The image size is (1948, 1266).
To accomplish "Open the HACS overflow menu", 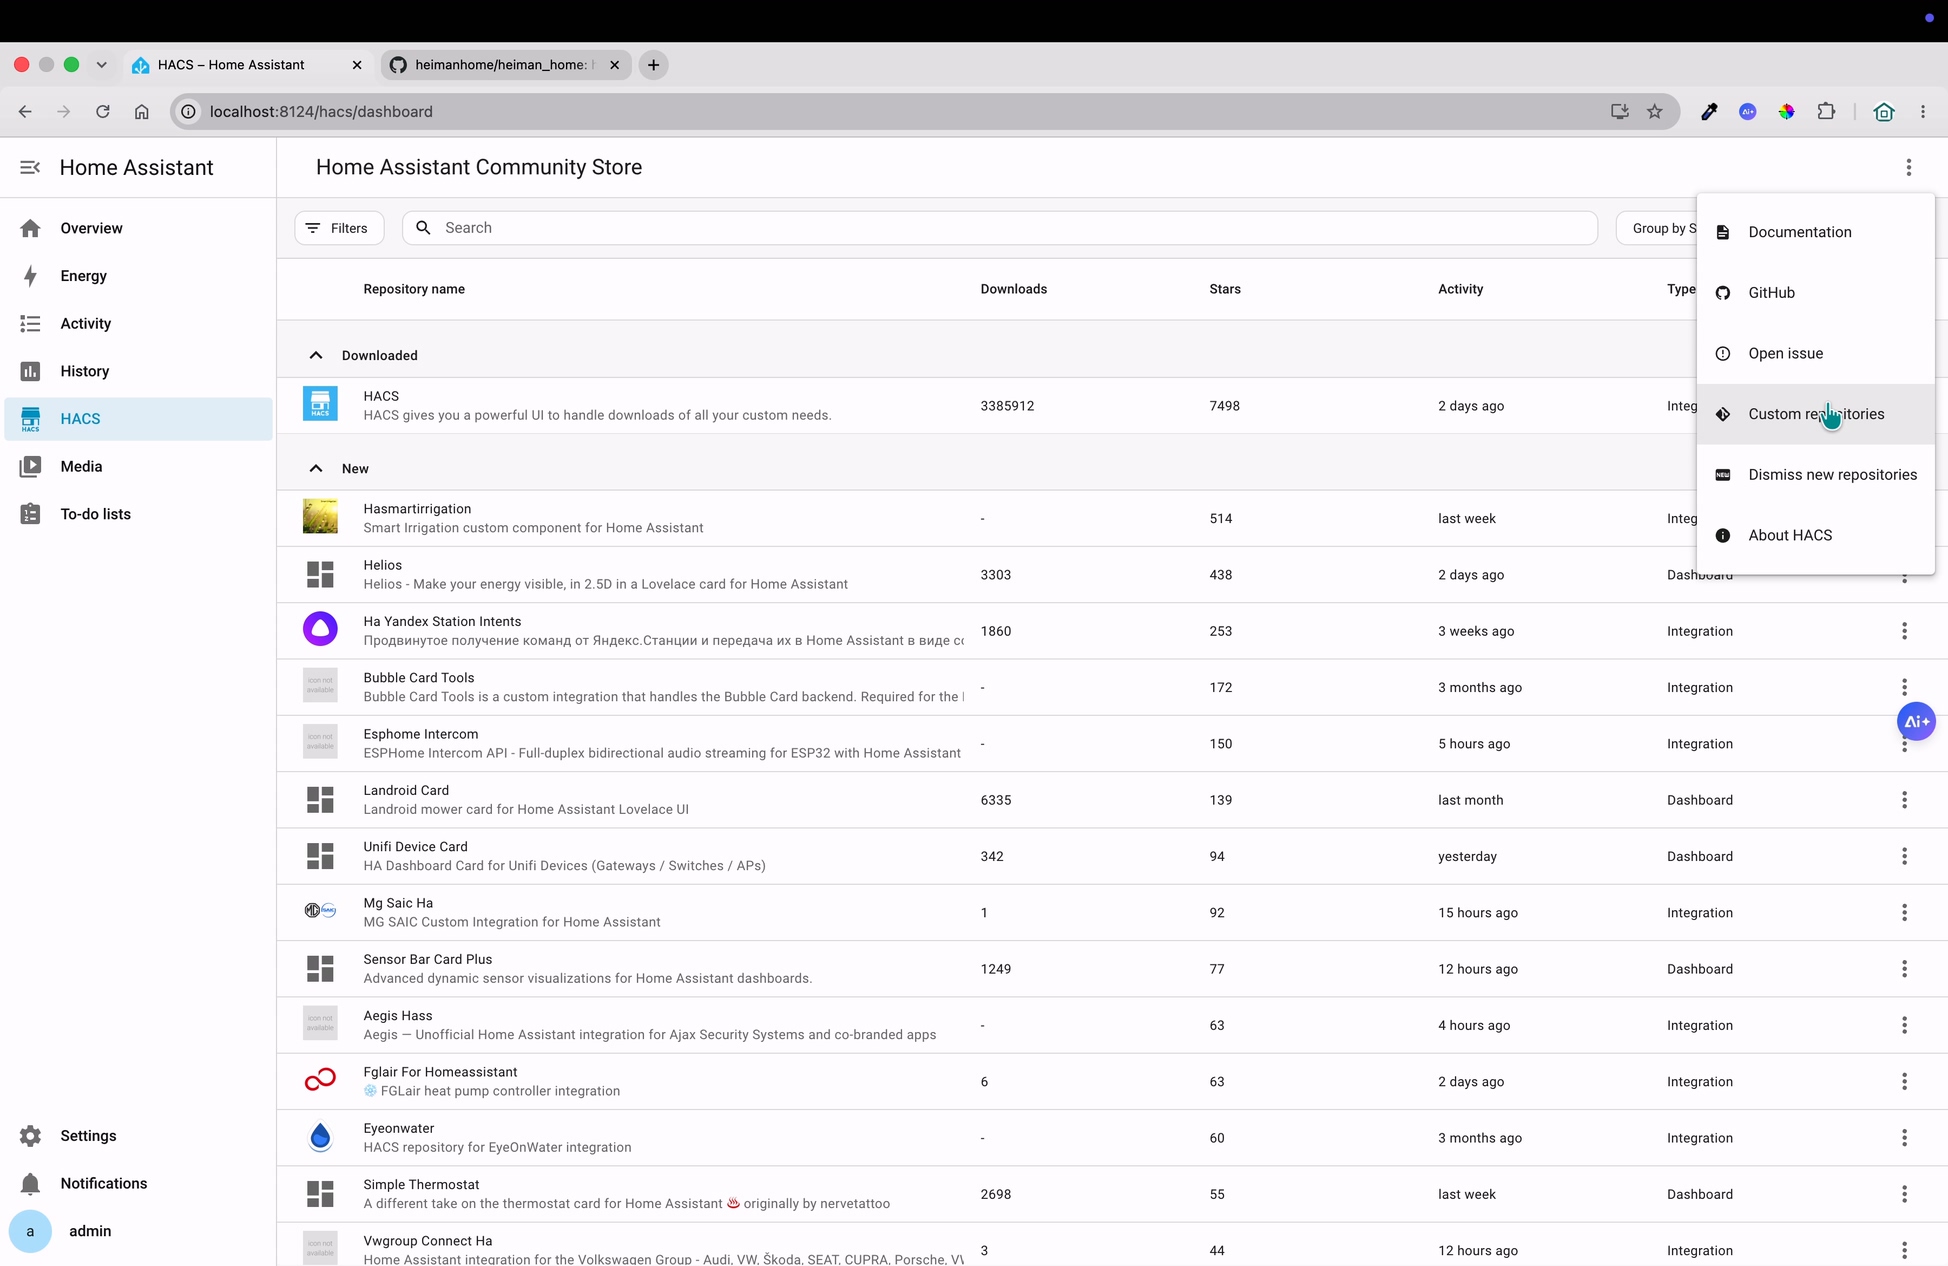I will [1909, 167].
